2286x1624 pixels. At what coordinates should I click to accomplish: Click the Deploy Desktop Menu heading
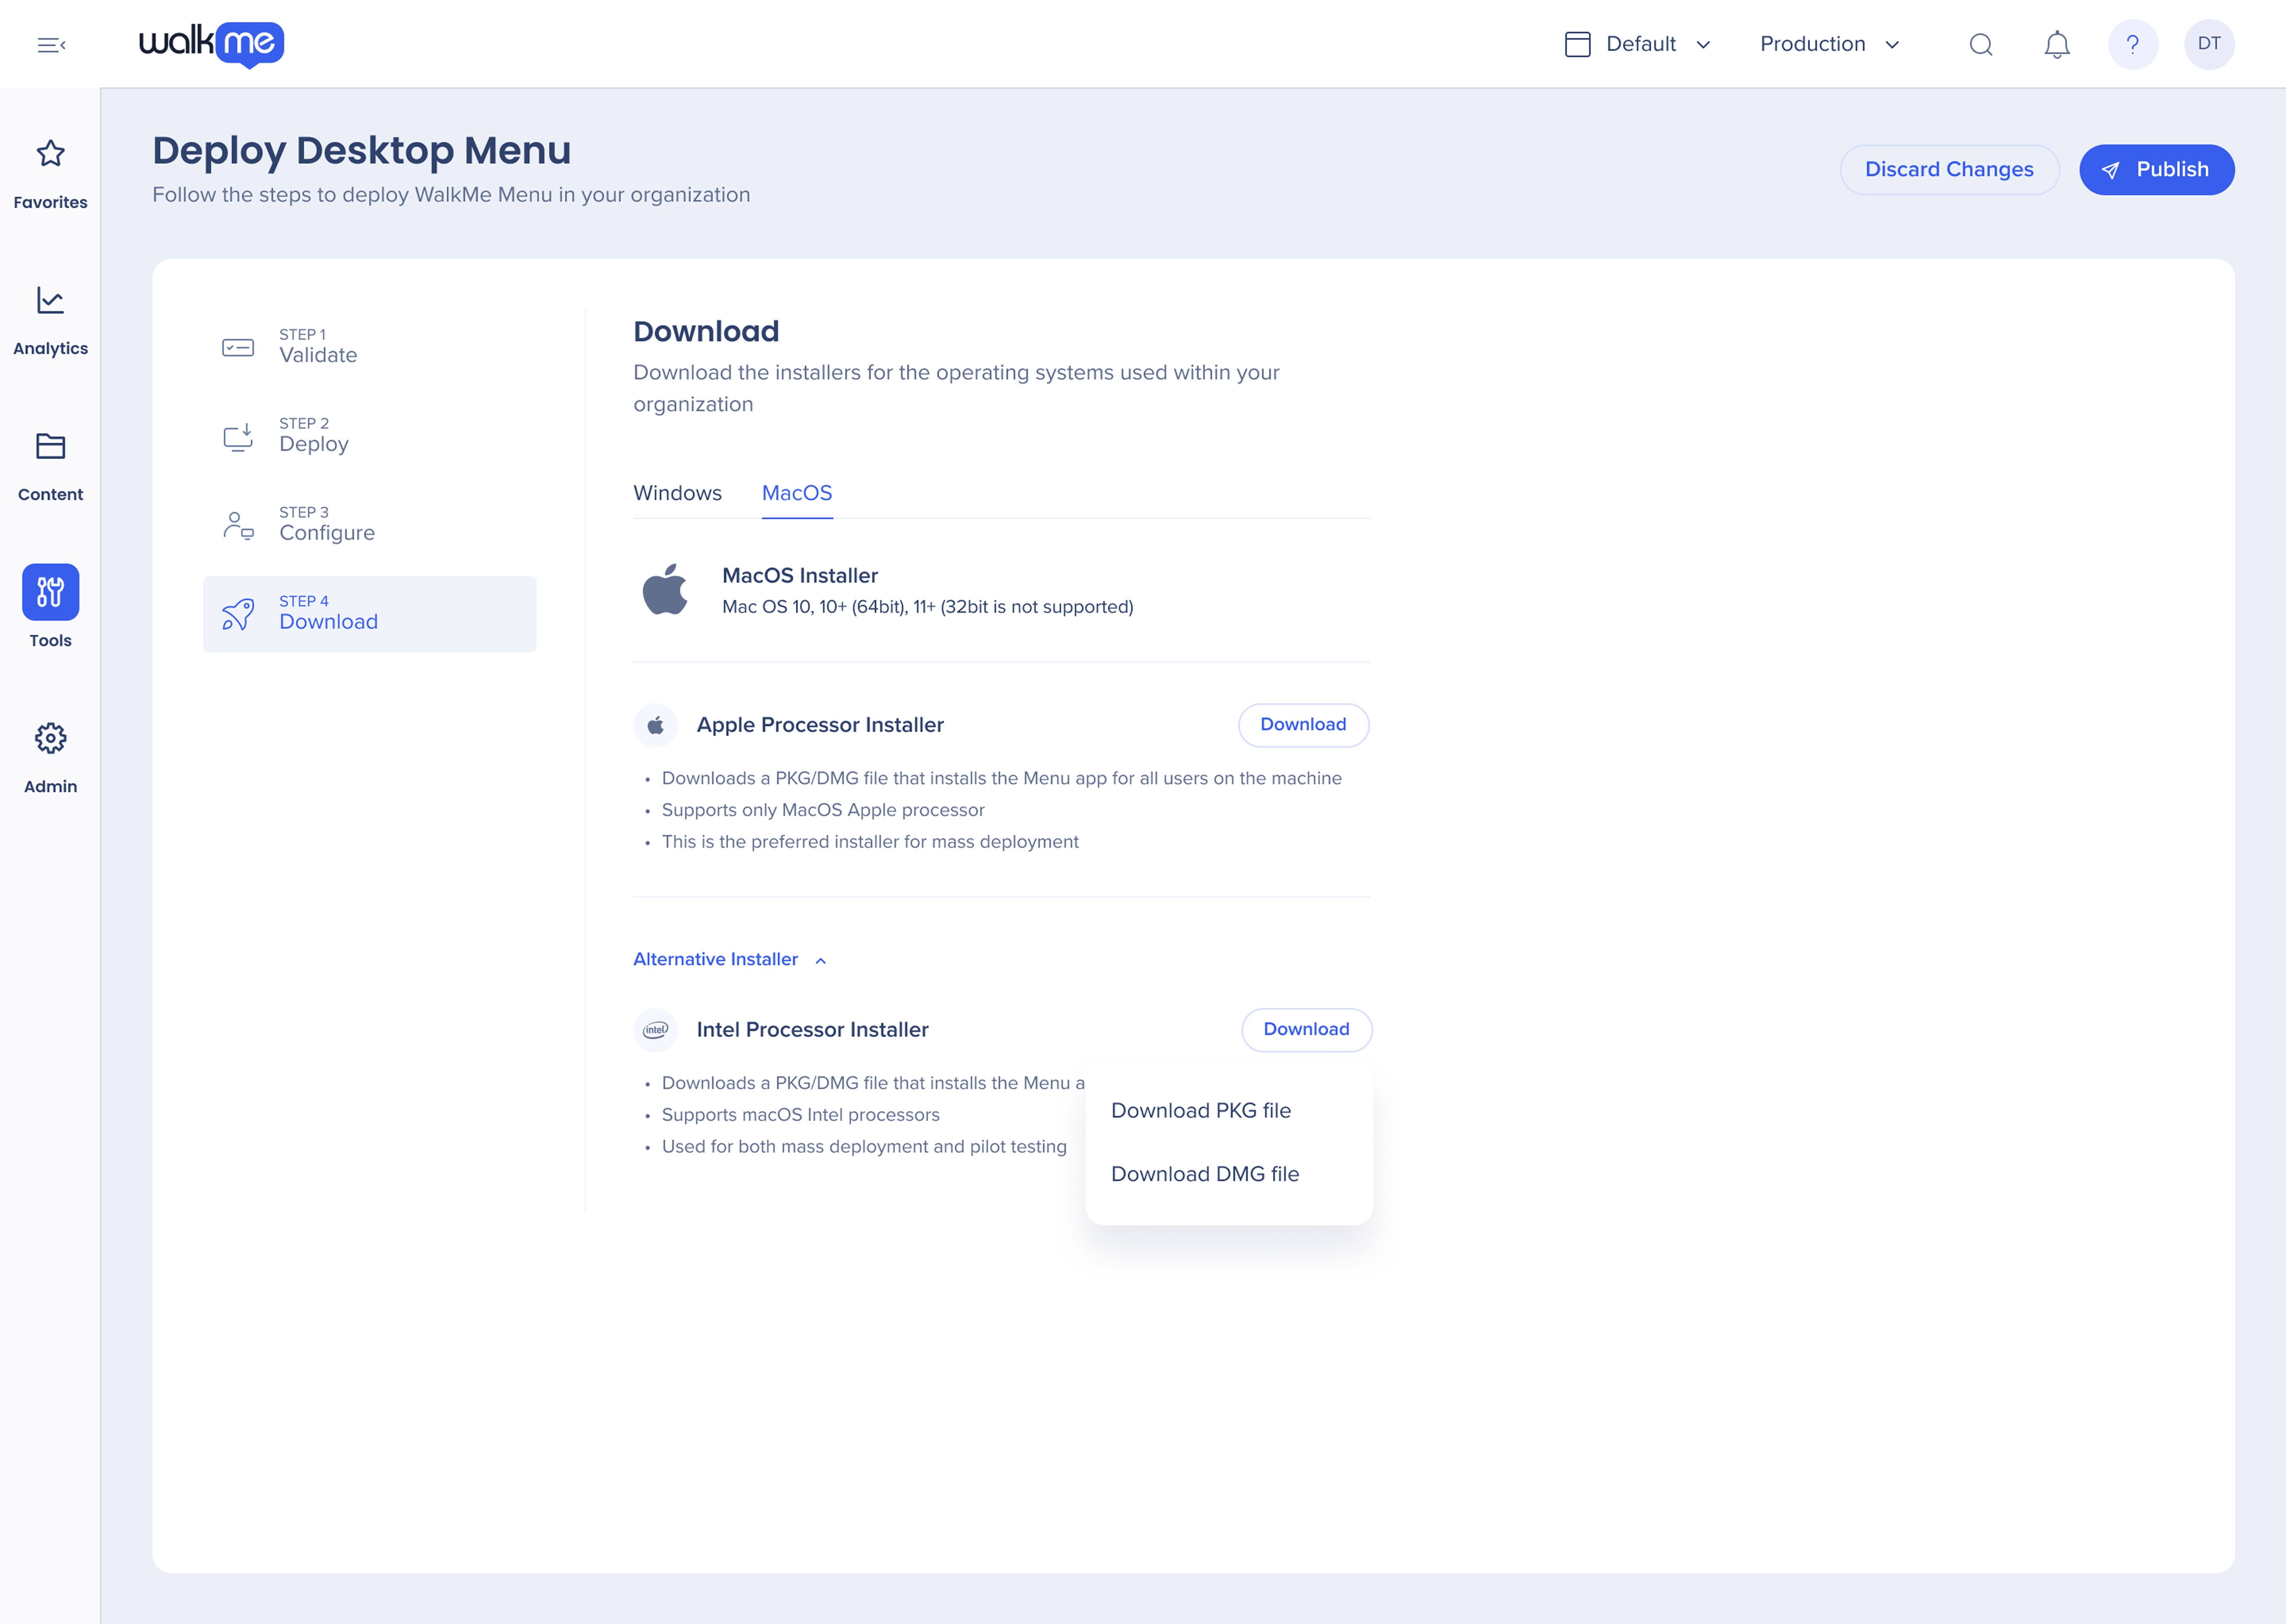(362, 150)
